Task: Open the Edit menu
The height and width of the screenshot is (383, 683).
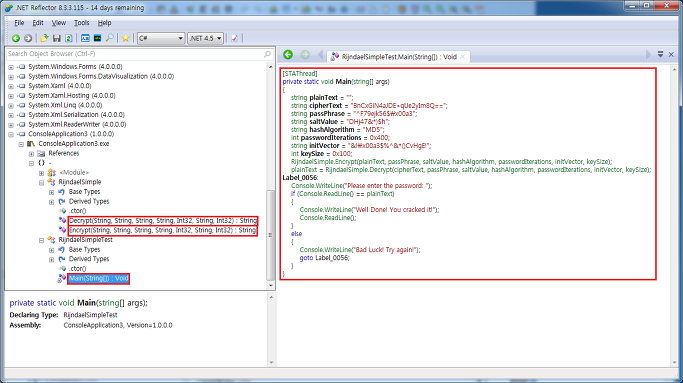Action: 38,23
